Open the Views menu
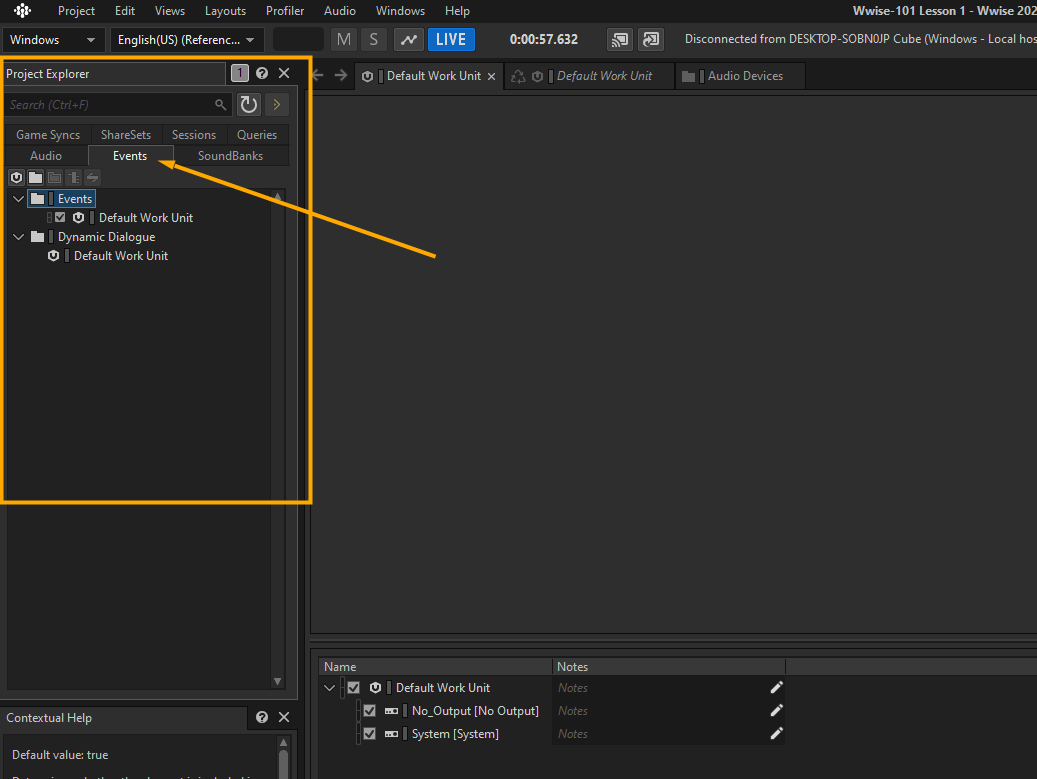Screen dimensions: 1037x779 pos(169,11)
